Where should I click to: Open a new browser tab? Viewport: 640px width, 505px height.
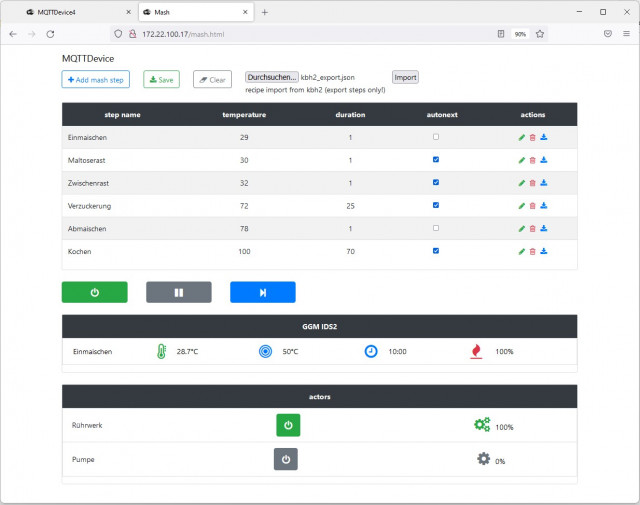pyautogui.click(x=264, y=12)
